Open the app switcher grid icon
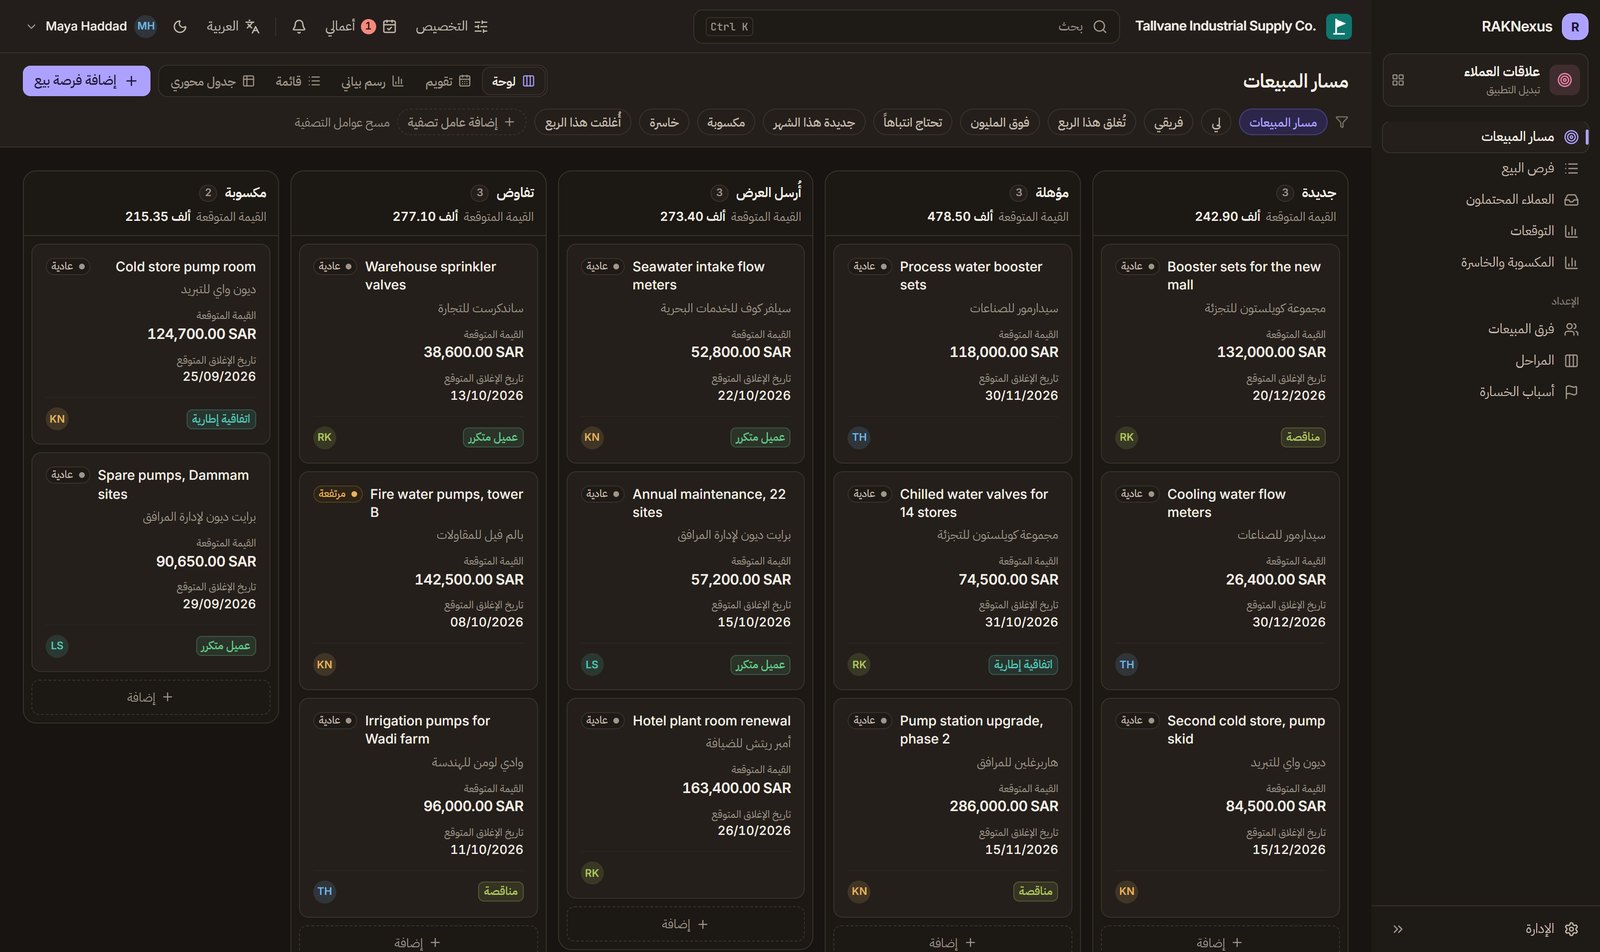This screenshot has width=1600, height=952. coord(1398,80)
